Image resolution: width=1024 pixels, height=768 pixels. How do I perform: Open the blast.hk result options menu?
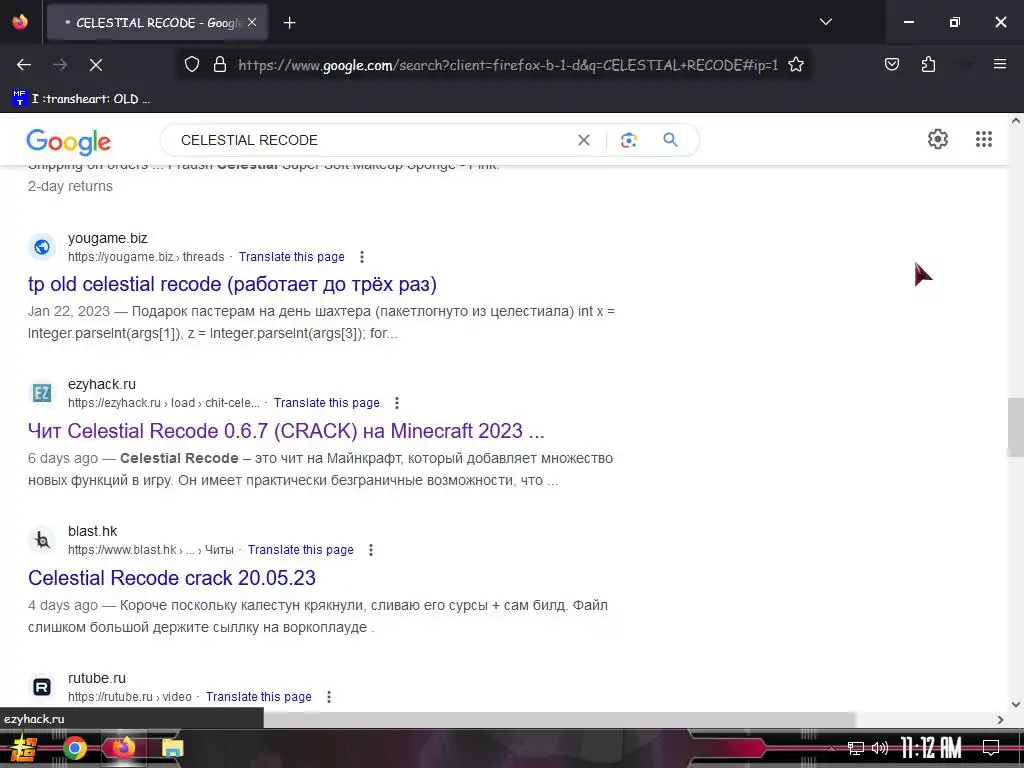(371, 550)
